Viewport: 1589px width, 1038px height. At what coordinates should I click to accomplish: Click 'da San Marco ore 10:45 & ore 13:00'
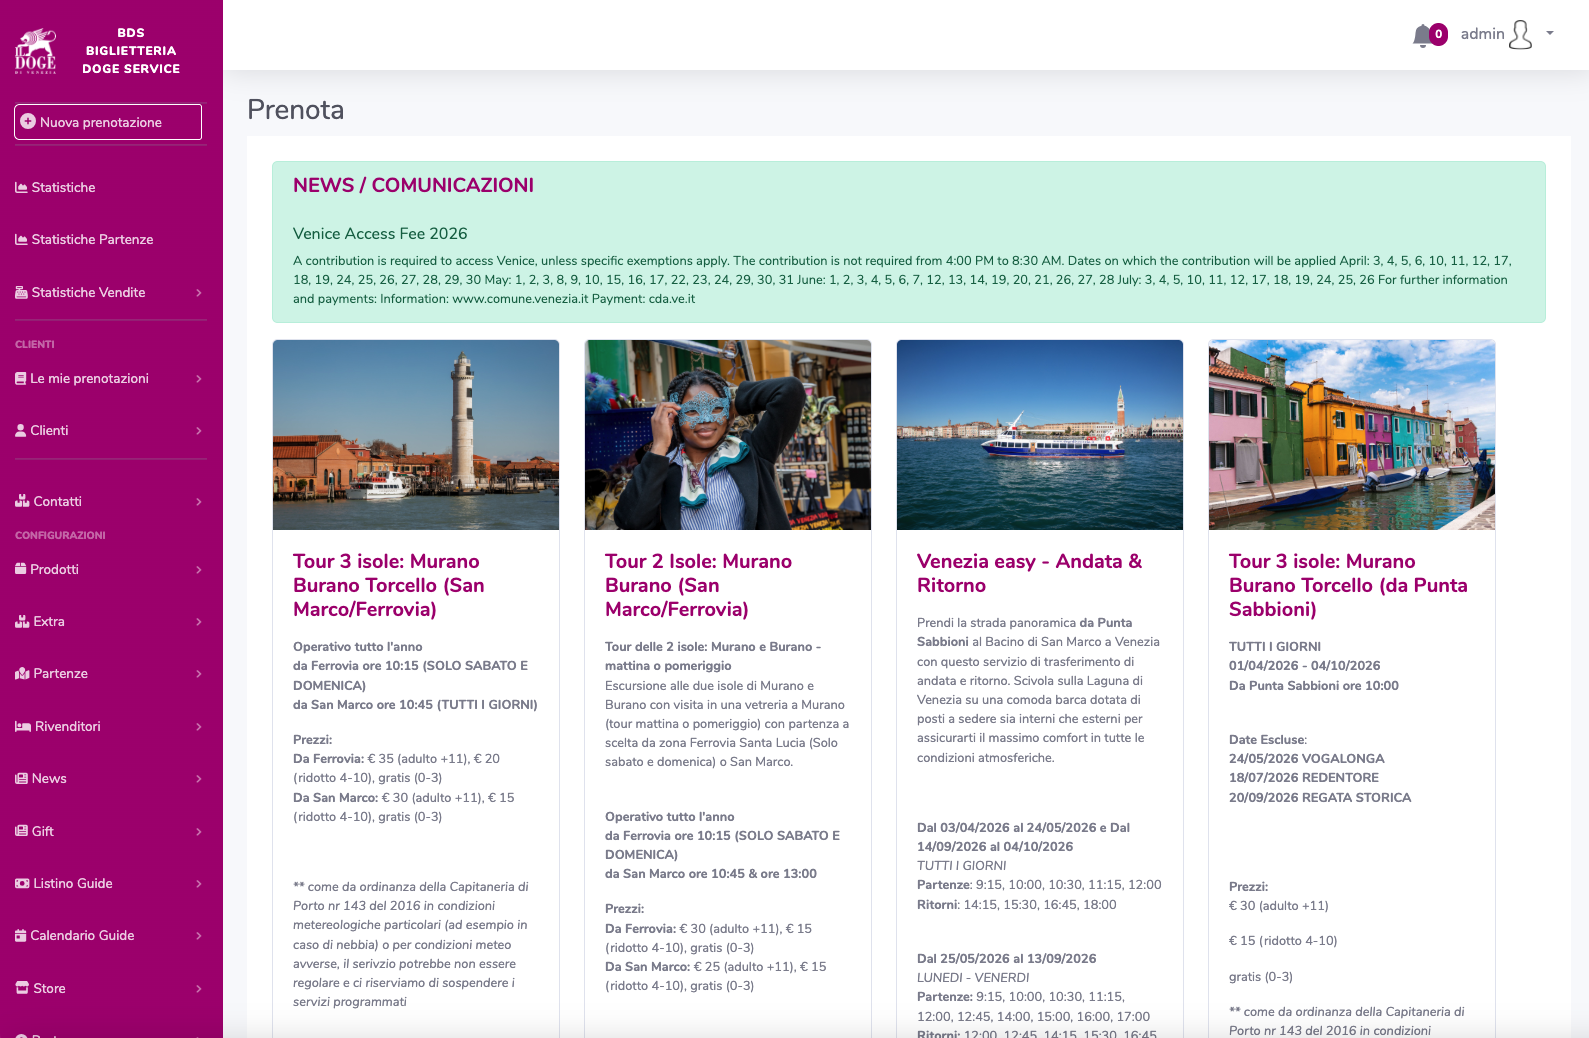point(711,874)
